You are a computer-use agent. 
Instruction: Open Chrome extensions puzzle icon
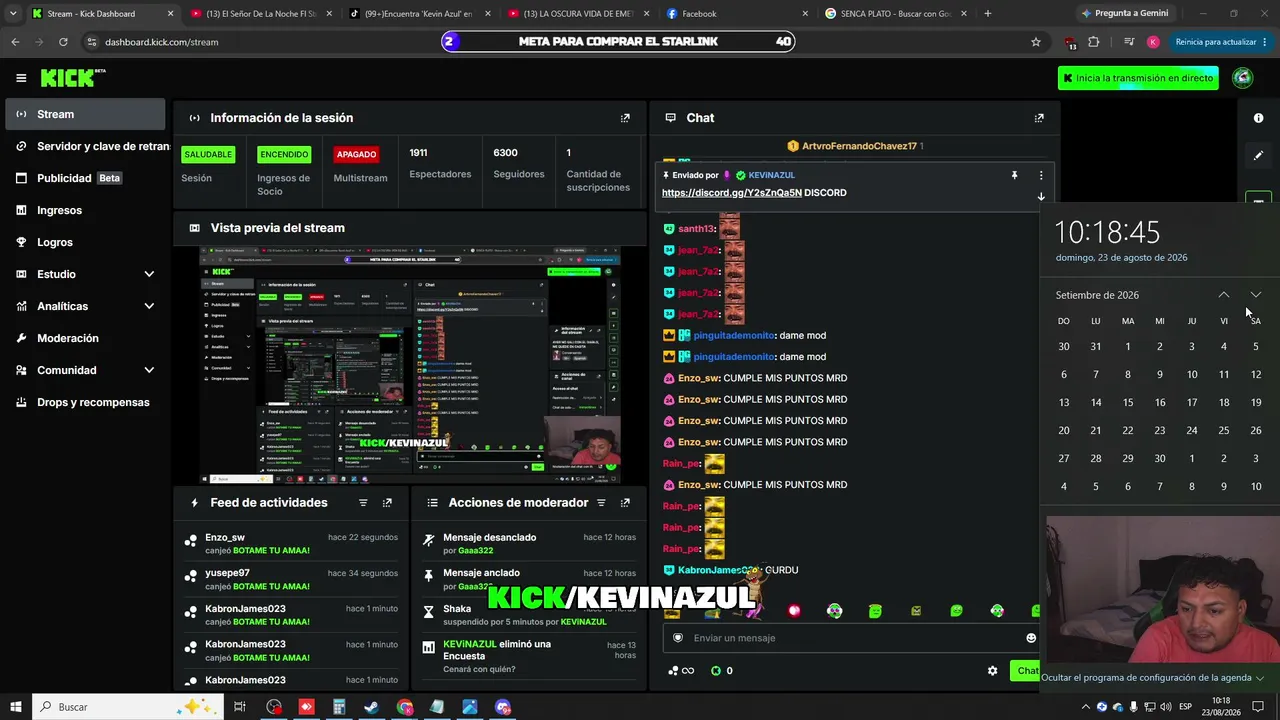tap(1093, 42)
